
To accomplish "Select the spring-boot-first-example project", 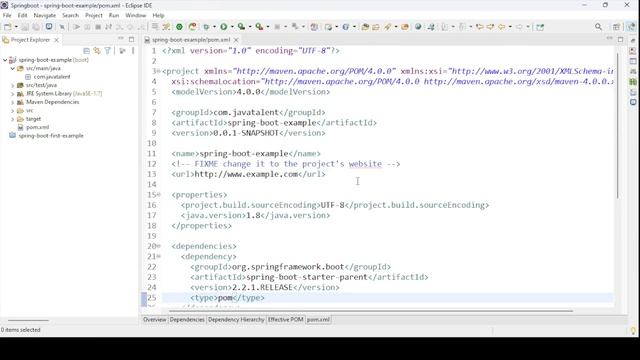I will pos(51,136).
